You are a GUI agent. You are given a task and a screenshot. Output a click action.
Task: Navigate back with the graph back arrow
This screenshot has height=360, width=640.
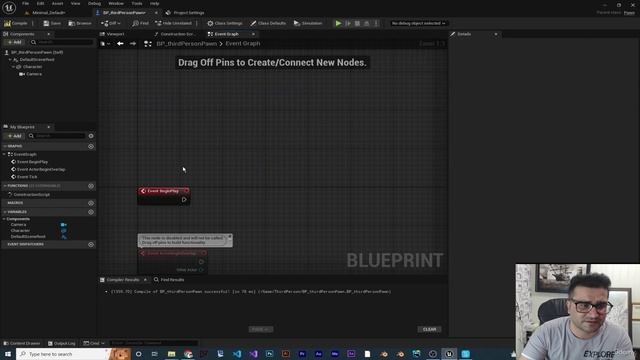tap(120, 43)
